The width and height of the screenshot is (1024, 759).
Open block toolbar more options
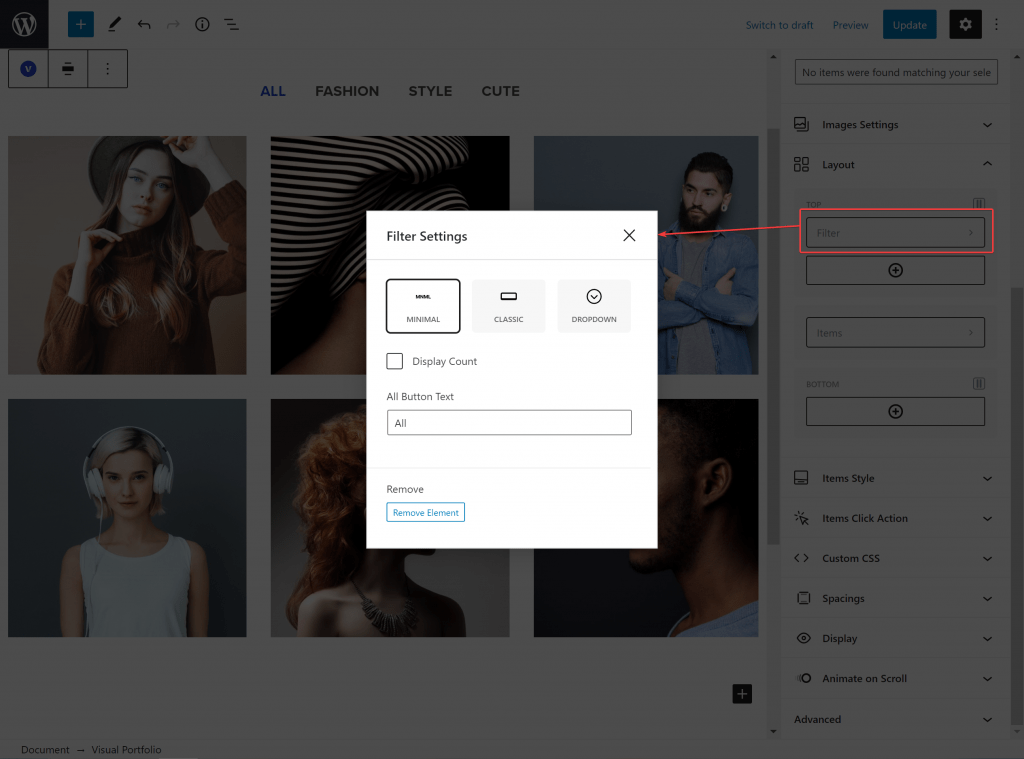(x=108, y=69)
